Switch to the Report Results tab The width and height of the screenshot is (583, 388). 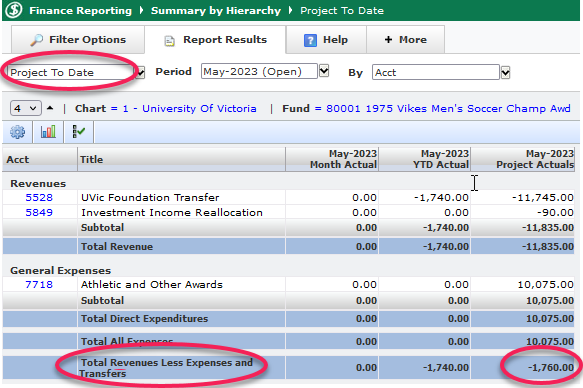tap(215, 40)
